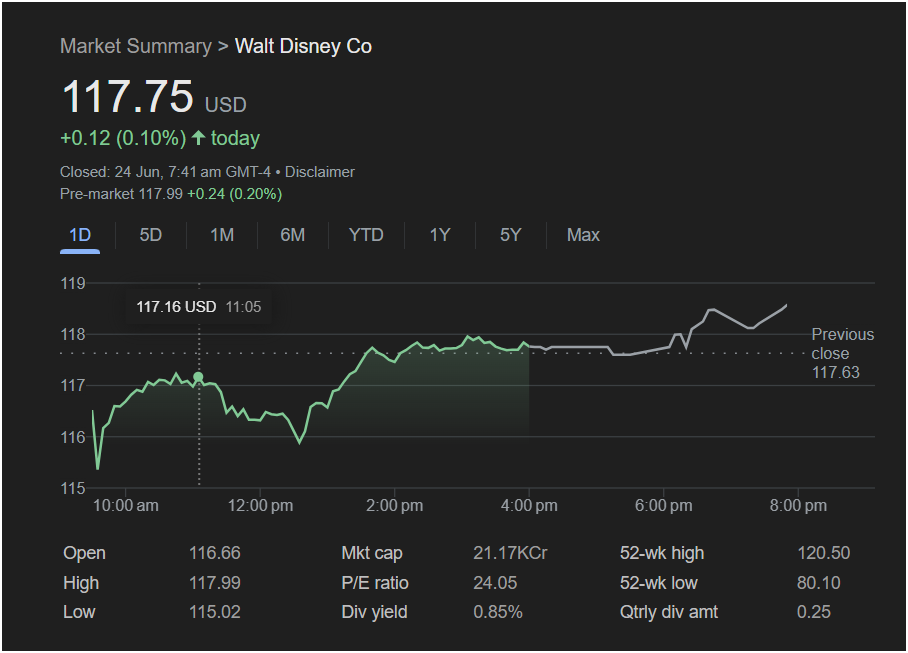Switch to the 5Y tab

[510, 235]
